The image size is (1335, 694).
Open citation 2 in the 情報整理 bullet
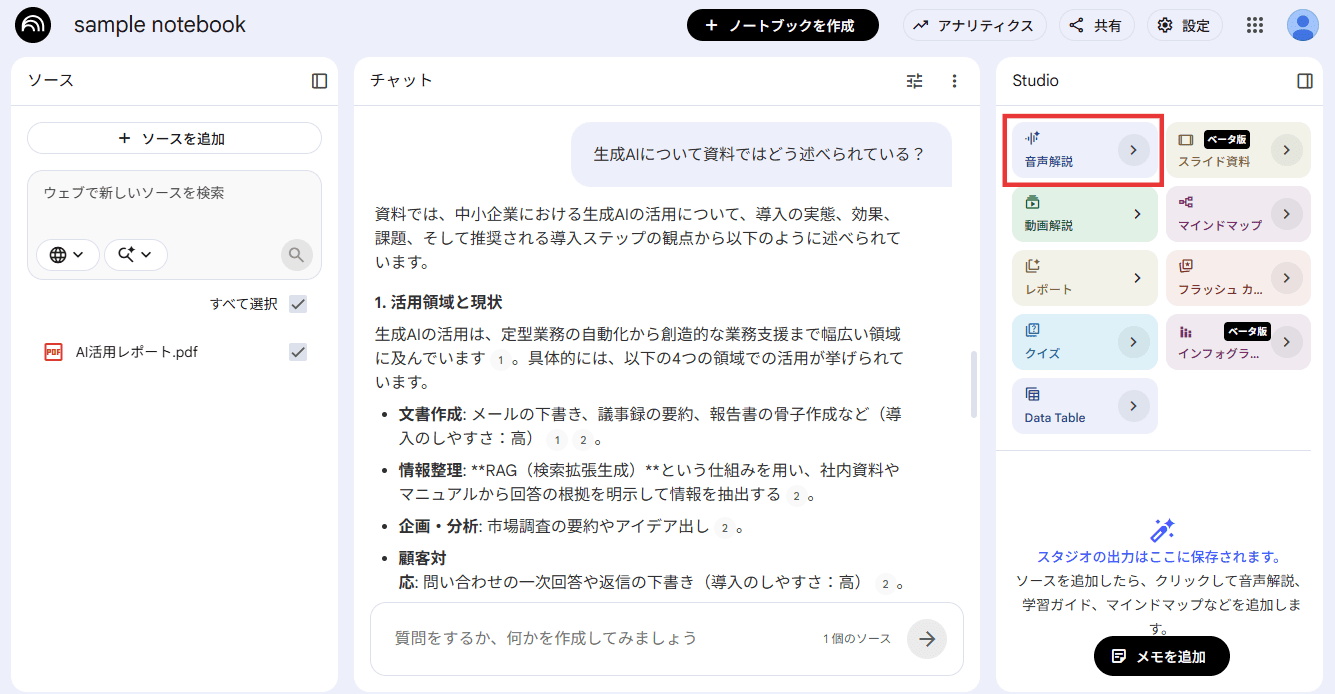coord(796,496)
